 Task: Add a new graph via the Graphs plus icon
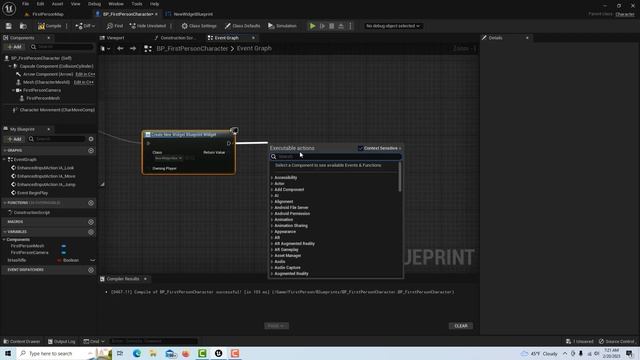(x=91, y=151)
